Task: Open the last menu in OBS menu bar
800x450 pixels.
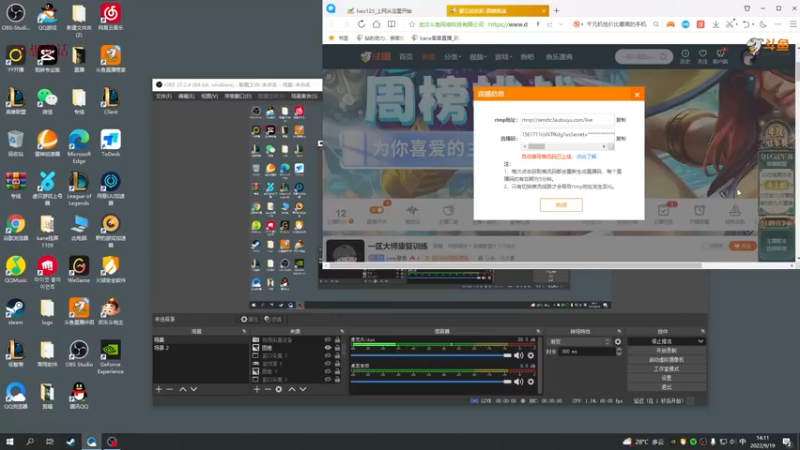Action: (x=304, y=96)
